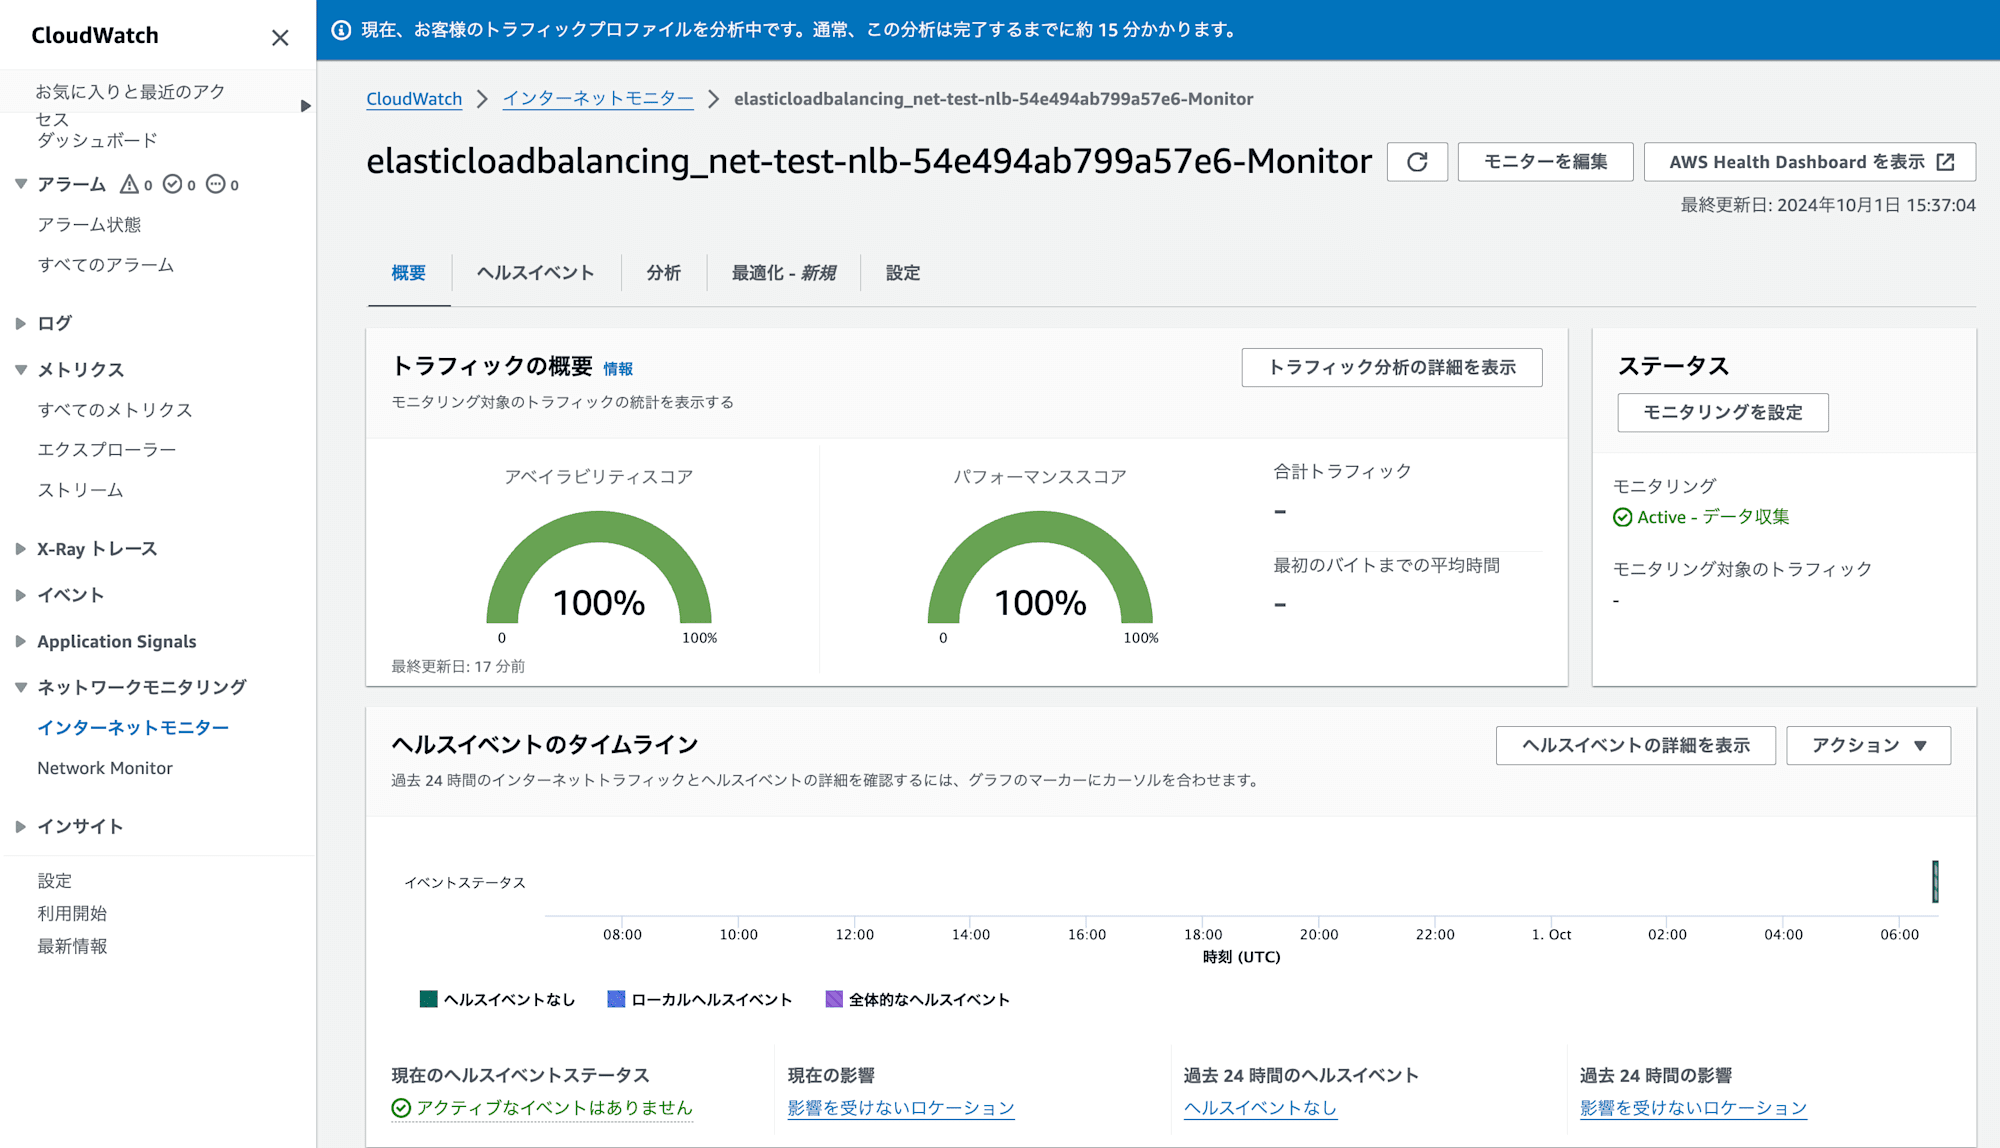Click 影響を受けないロケーション under 現在の影響

point(901,1108)
